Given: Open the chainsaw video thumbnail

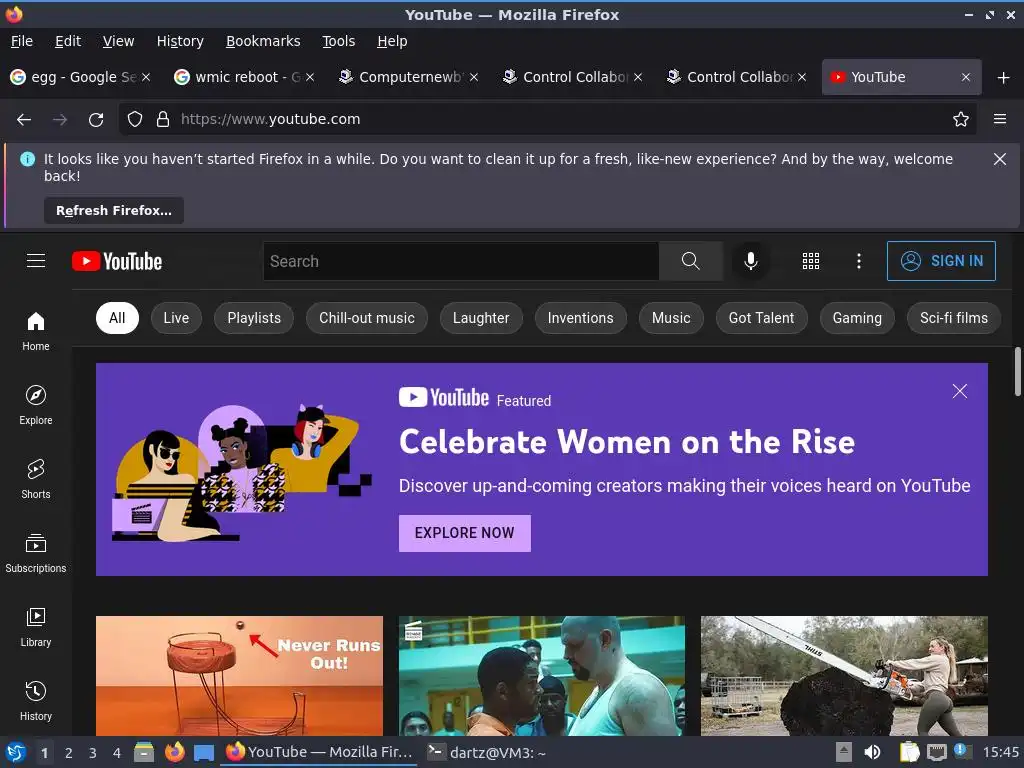Looking at the screenshot, I should click(844, 676).
